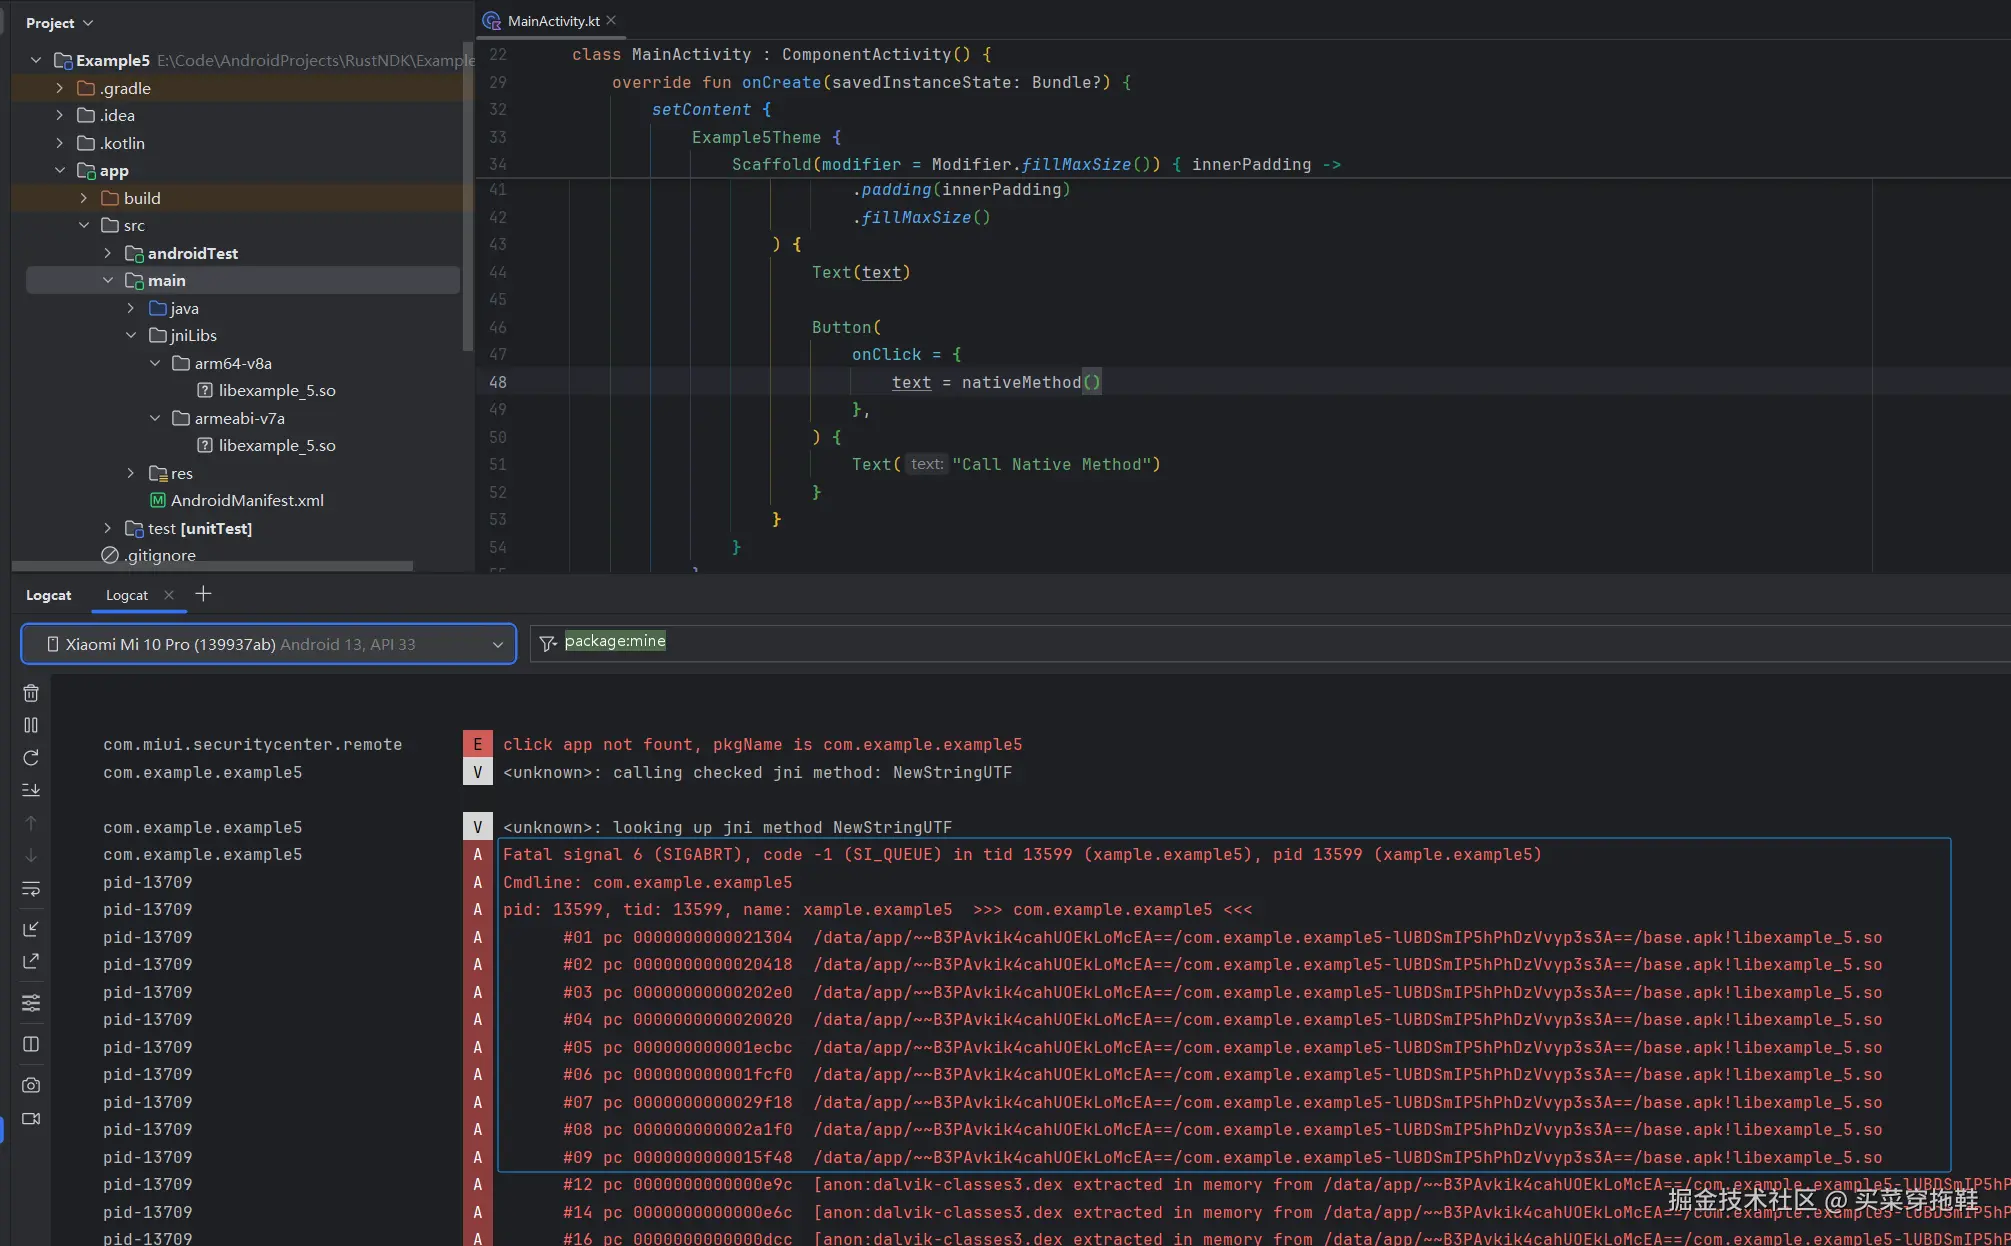Toggle scroll to end in Logcat
This screenshot has height=1246, width=2011.
(x=31, y=790)
